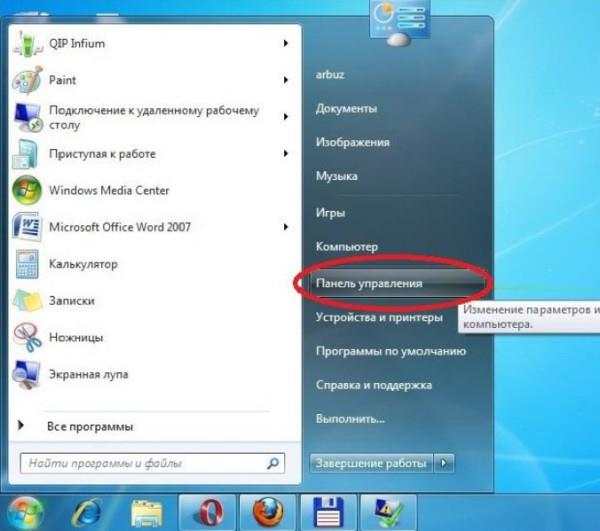Click the search magnifier icon in search box

[273, 463]
